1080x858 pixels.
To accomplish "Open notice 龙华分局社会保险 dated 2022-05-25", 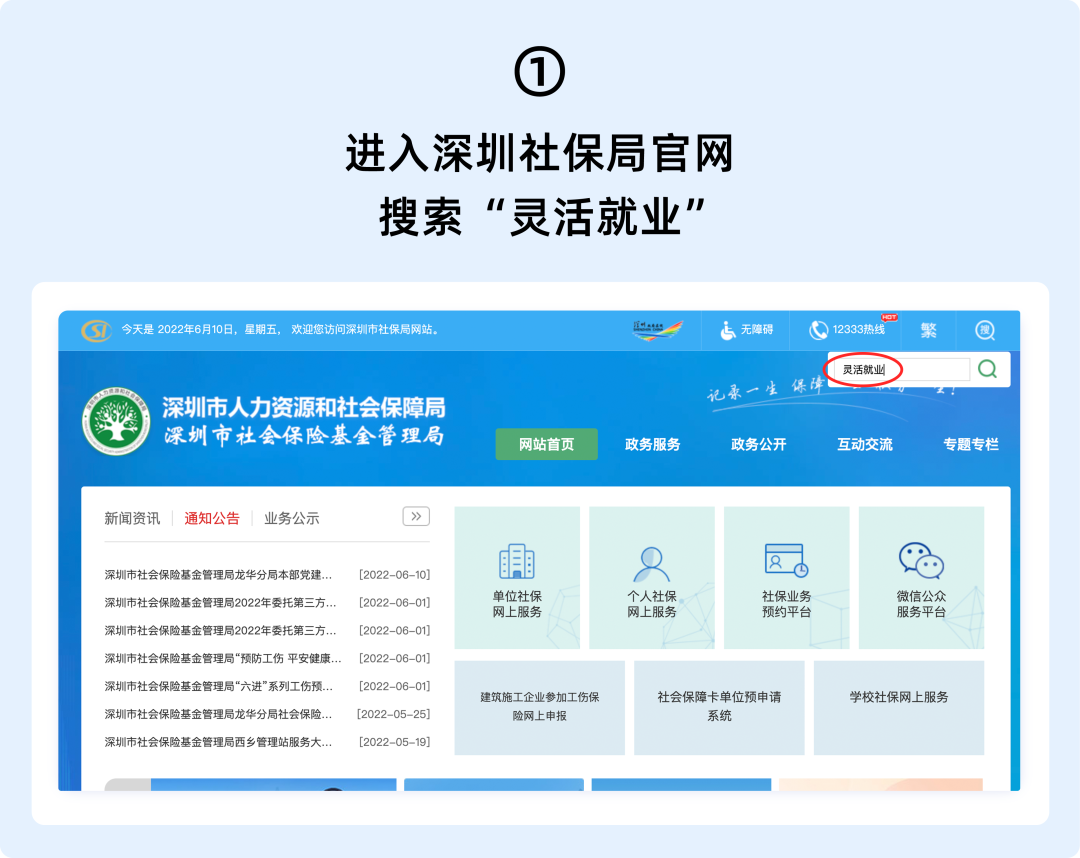I will click(218, 715).
